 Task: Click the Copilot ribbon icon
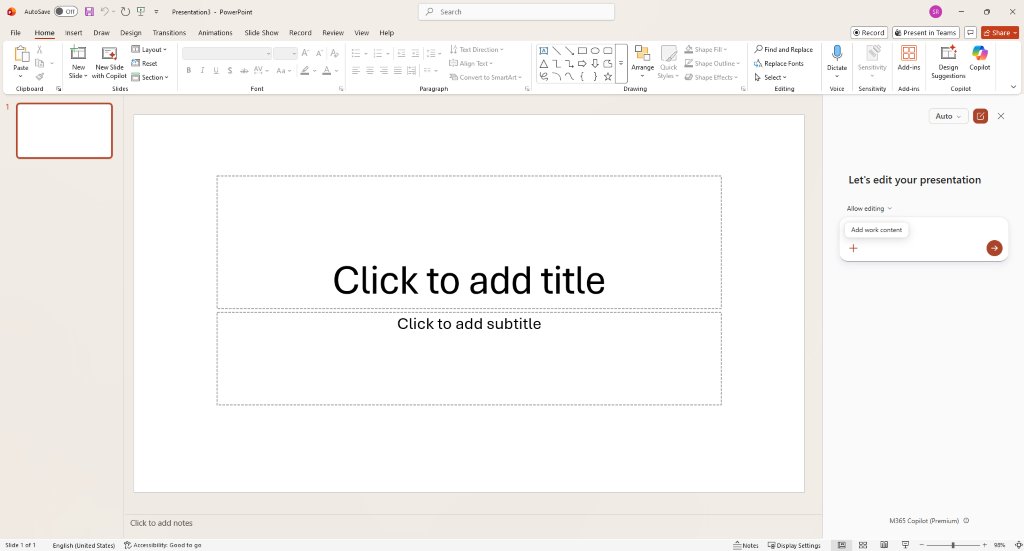point(980,54)
